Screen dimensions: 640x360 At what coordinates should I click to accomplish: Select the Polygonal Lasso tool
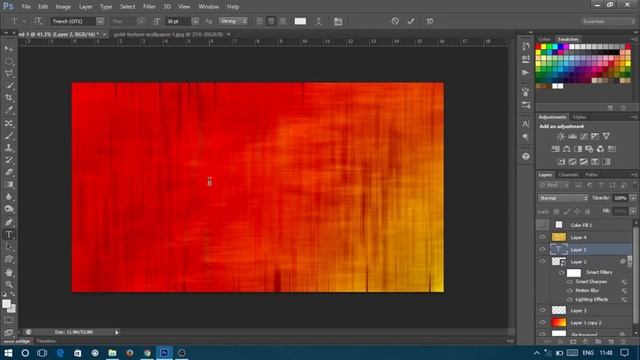(9, 73)
